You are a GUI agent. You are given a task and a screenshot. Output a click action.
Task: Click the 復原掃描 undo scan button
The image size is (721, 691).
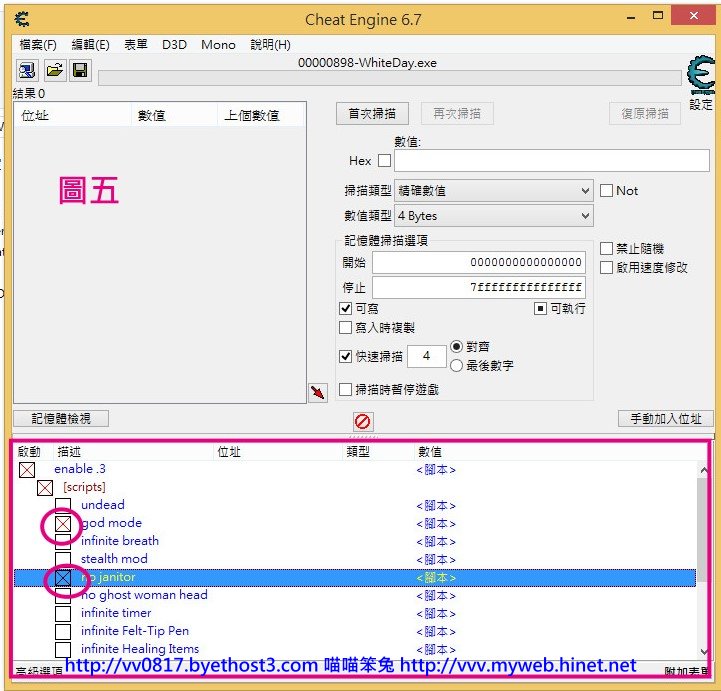click(645, 114)
